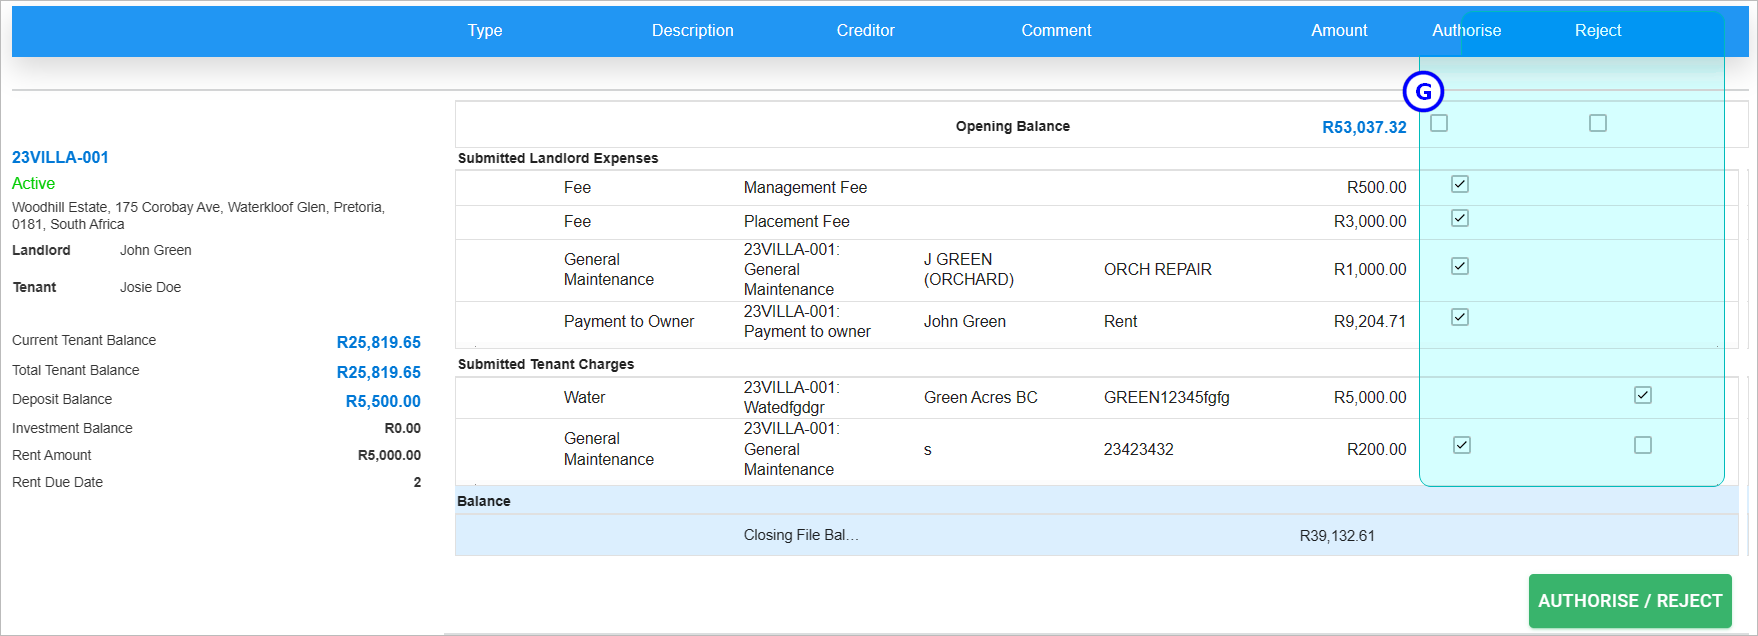Click Rent Due Date value 2

click(x=418, y=482)
